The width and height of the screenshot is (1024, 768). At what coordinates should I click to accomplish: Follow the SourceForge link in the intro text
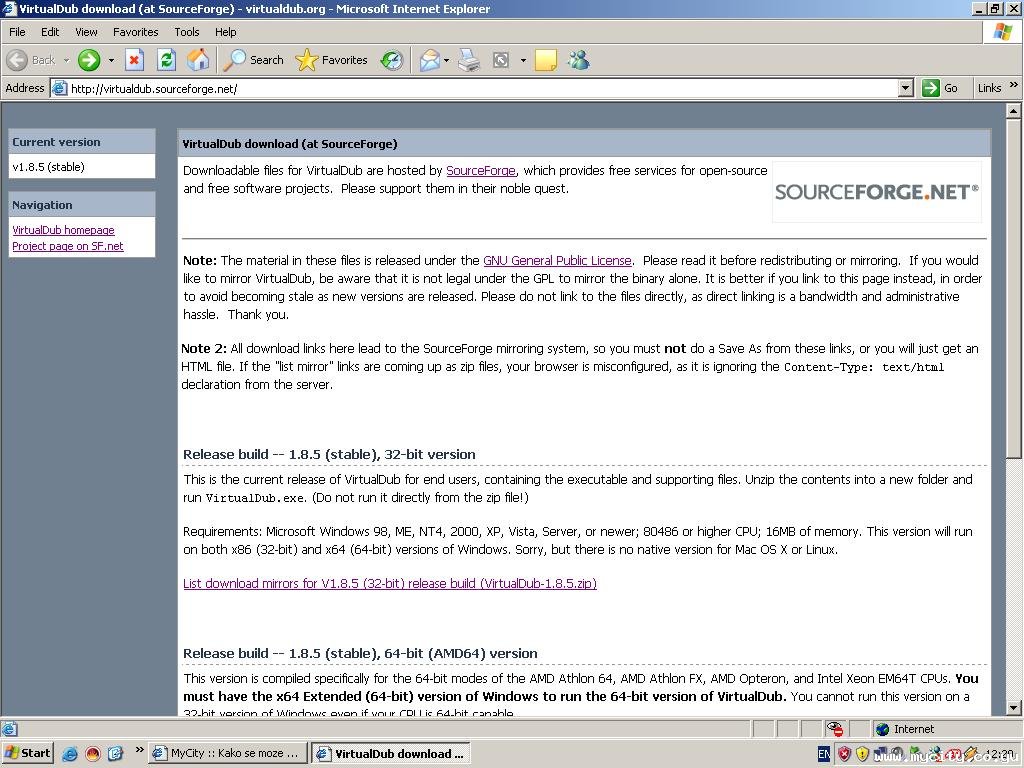point(481,170)
